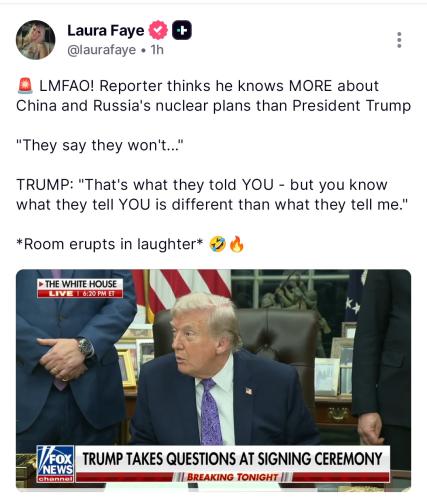427x500 pixels.
Task: Click the pink verified checkmark badge
Action: click(x=158, y=30)
